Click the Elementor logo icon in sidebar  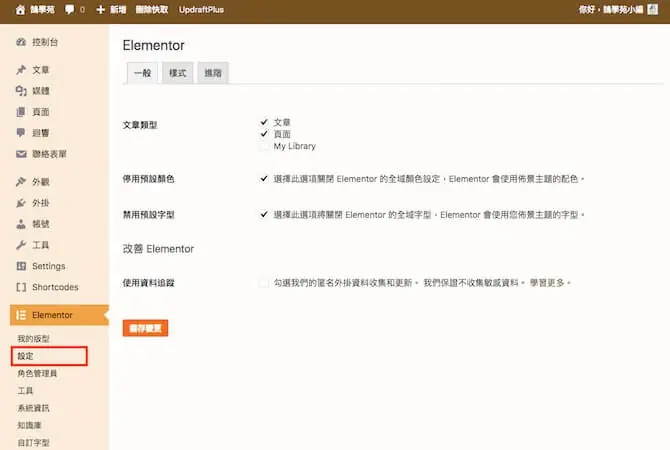[21, 315]
